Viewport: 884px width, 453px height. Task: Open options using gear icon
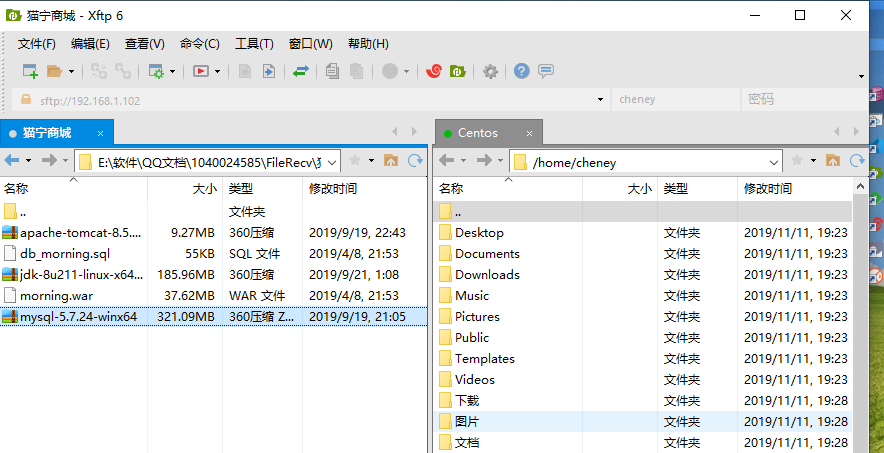coord(490,72)
